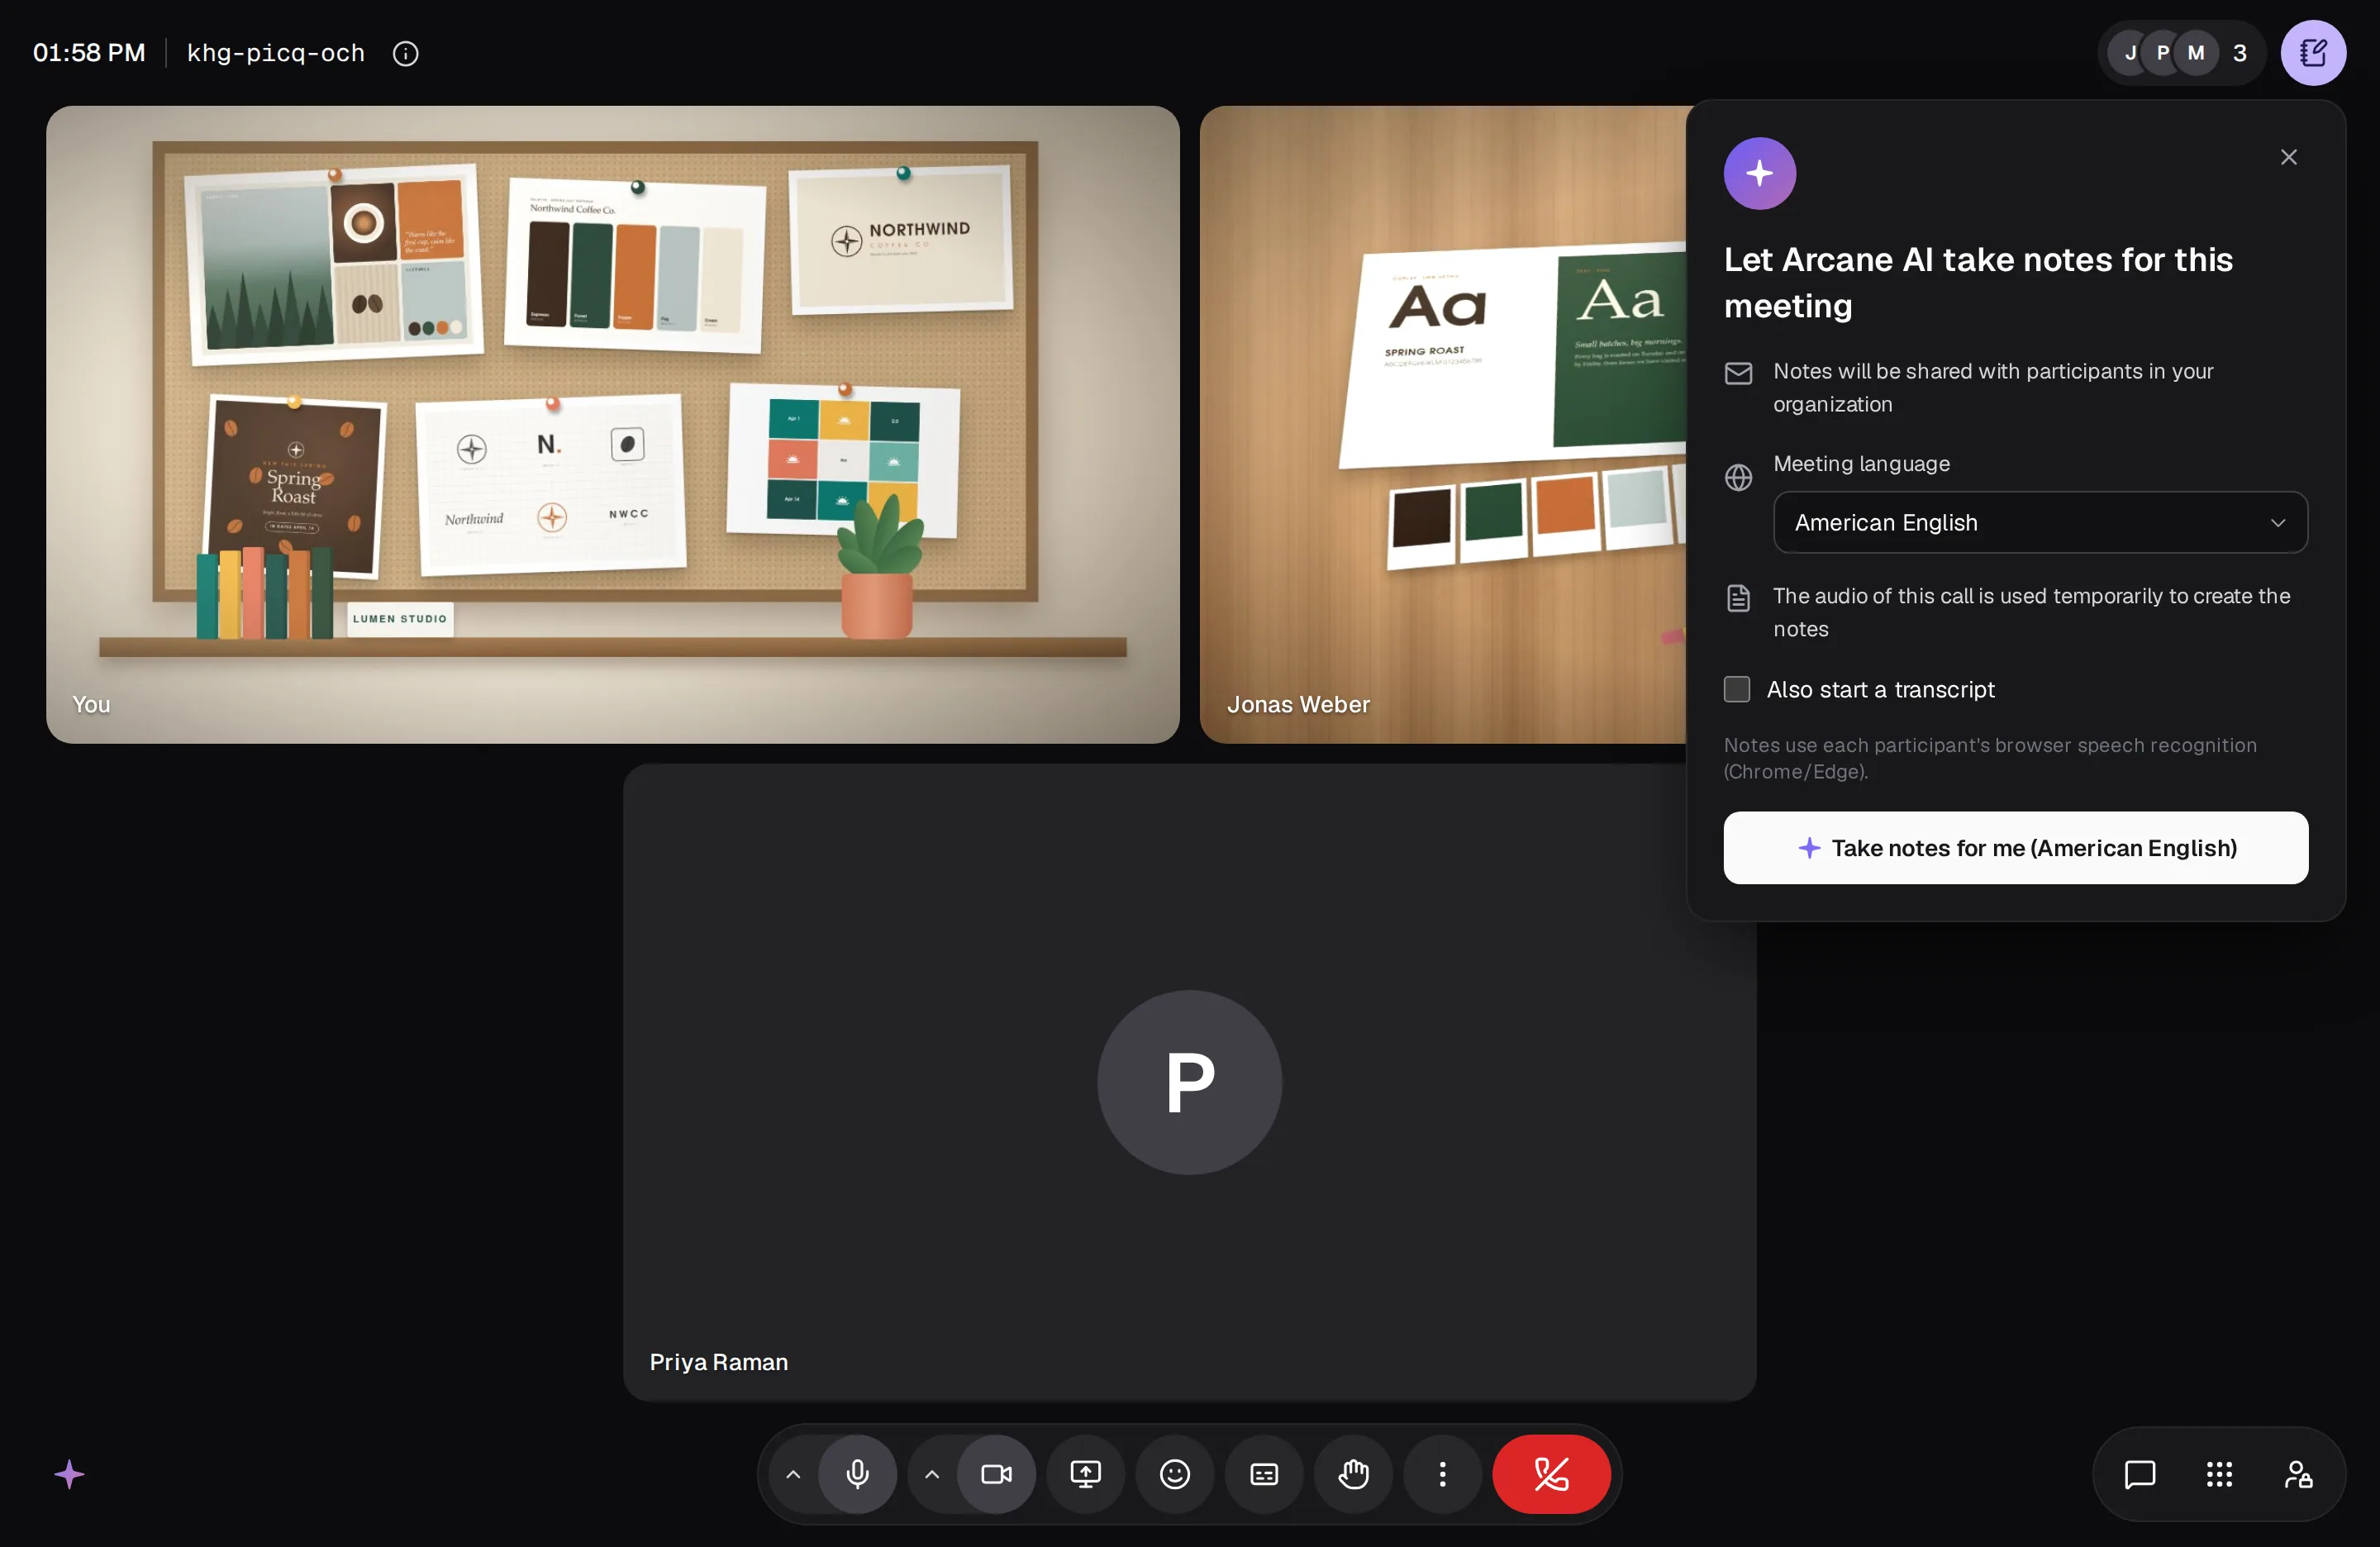Raise your hand
2380x1547 pixels.
pos(1353,1474)
